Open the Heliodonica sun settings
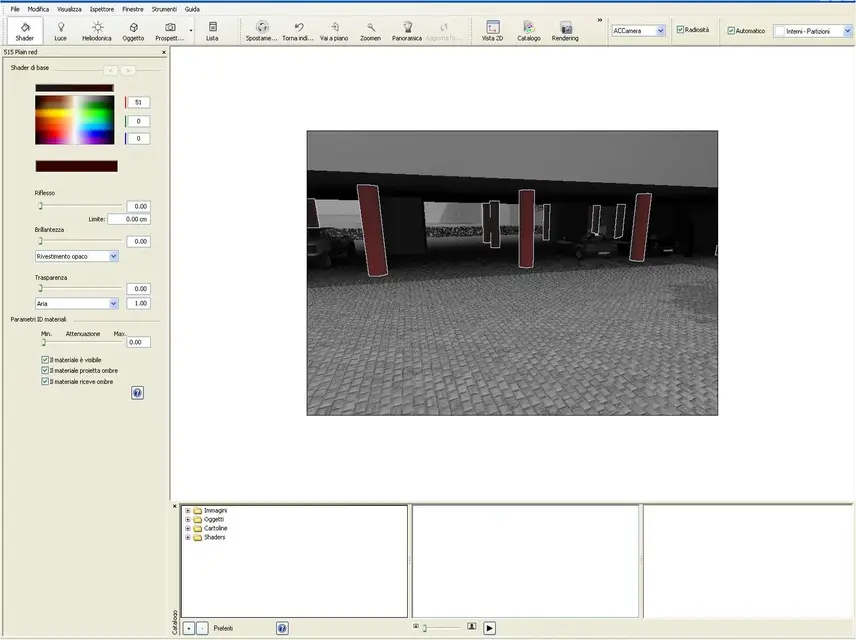856x640 pixels. point(97,31)
